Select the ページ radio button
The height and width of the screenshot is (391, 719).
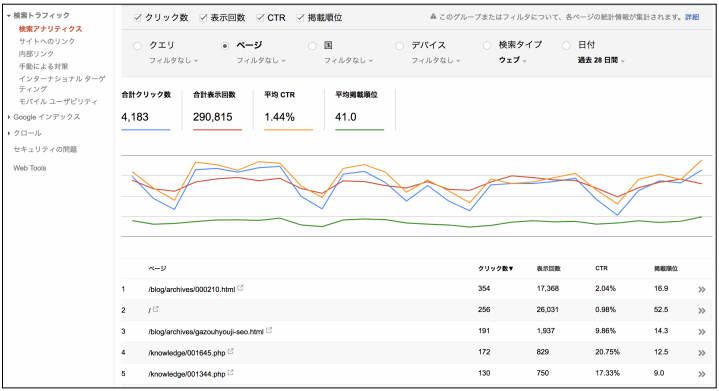pyautogui.click(x=225, y=46)
